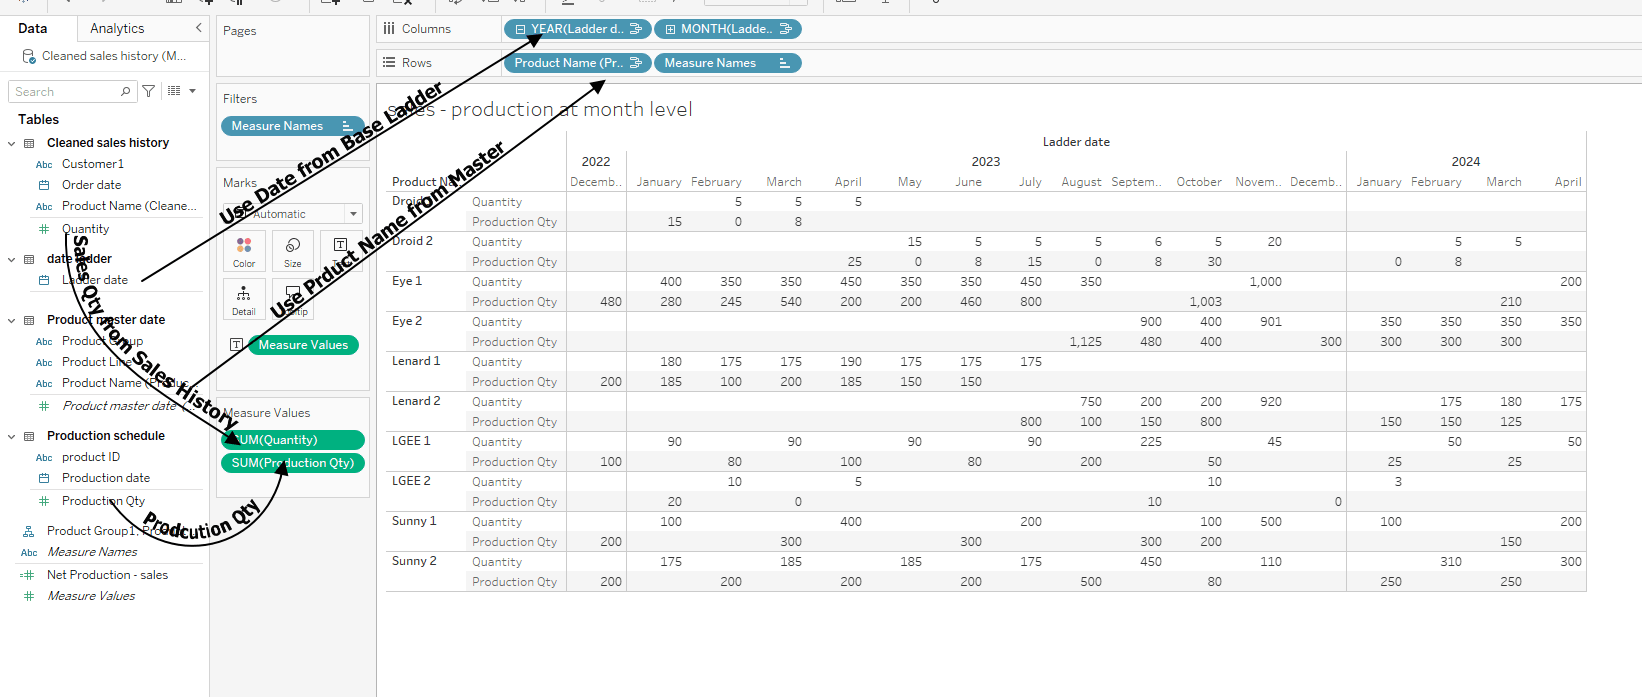Viewport: 1642px width, 697px height.
Task: Click the Size marks card button
Action: tap(293, 251)
